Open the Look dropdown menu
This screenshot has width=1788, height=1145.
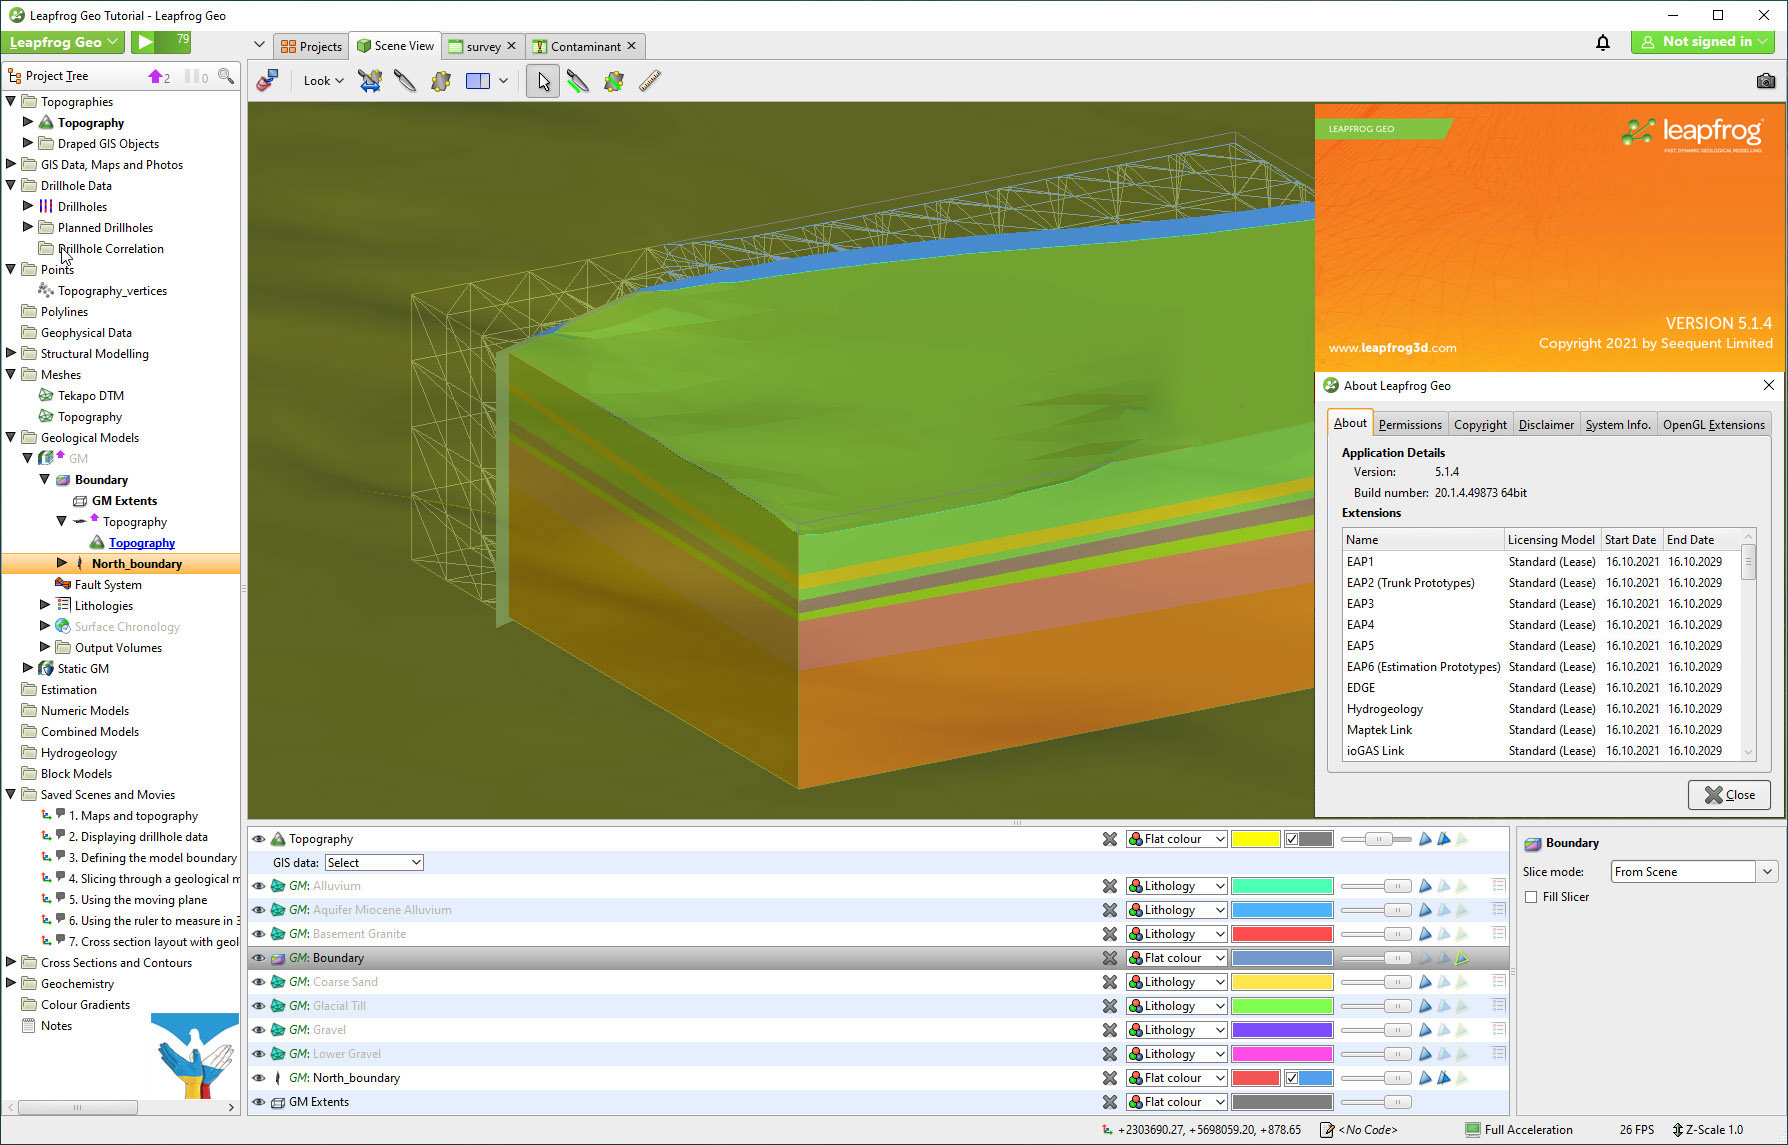click(323, 81)
